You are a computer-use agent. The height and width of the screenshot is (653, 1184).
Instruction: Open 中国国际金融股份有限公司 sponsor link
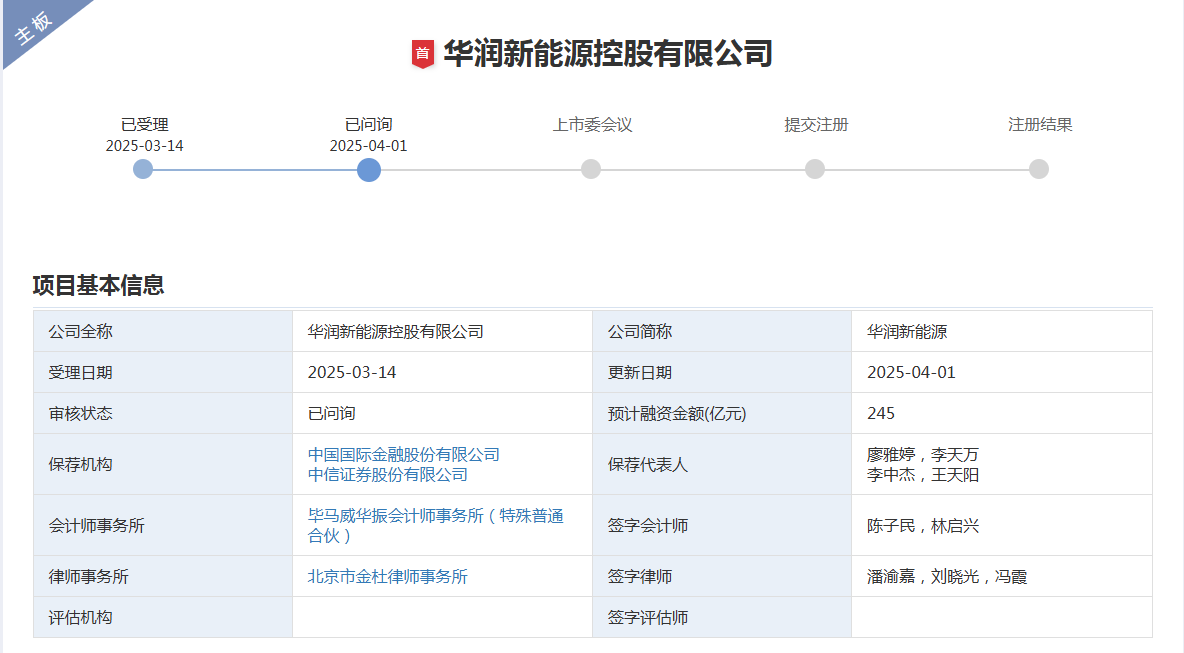pyautogui.click(x=403, y=454)
